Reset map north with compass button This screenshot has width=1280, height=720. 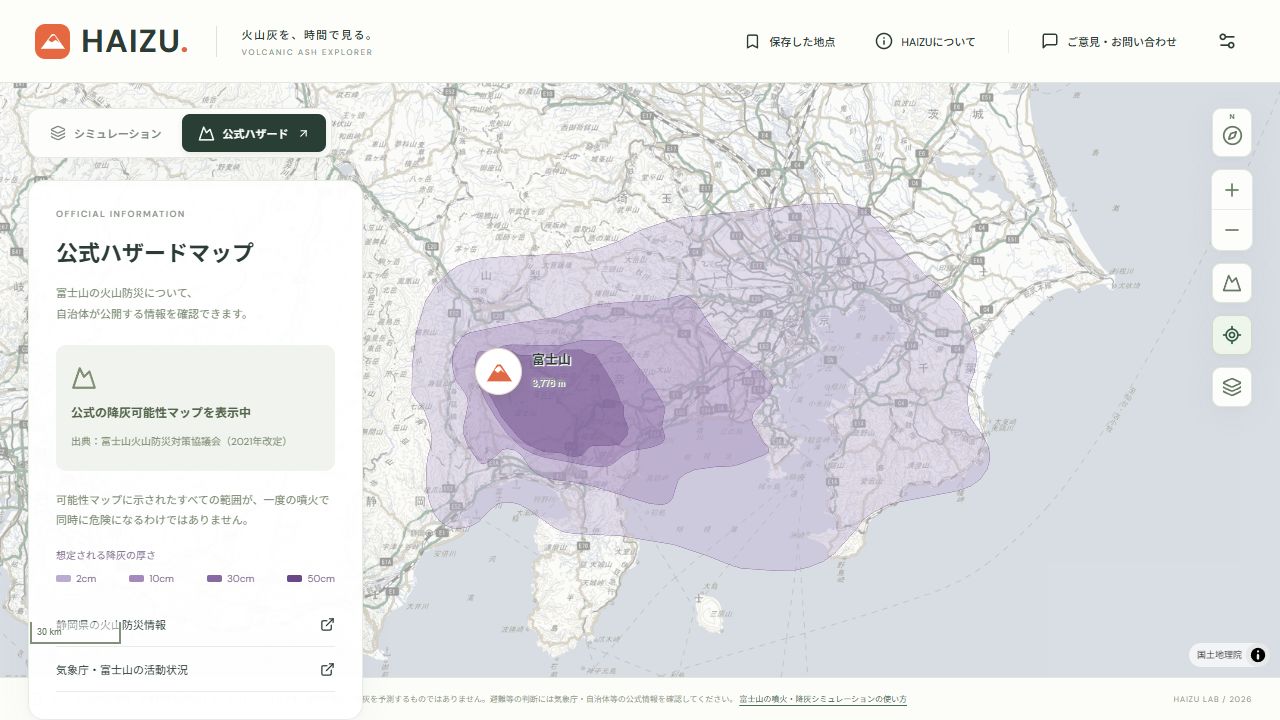tap(1232, 133)
